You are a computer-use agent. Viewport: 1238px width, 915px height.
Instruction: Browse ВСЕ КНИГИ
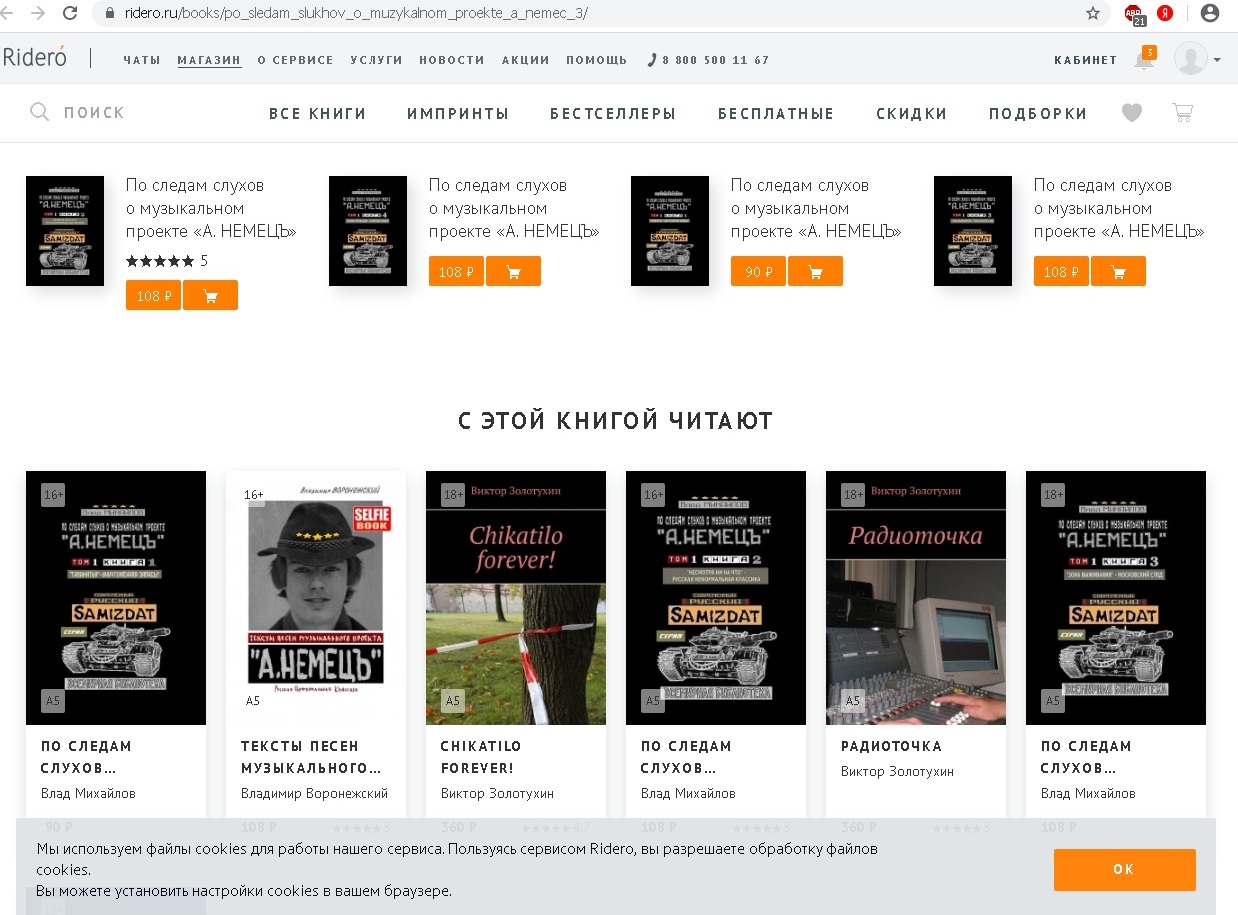coord(318,114)
